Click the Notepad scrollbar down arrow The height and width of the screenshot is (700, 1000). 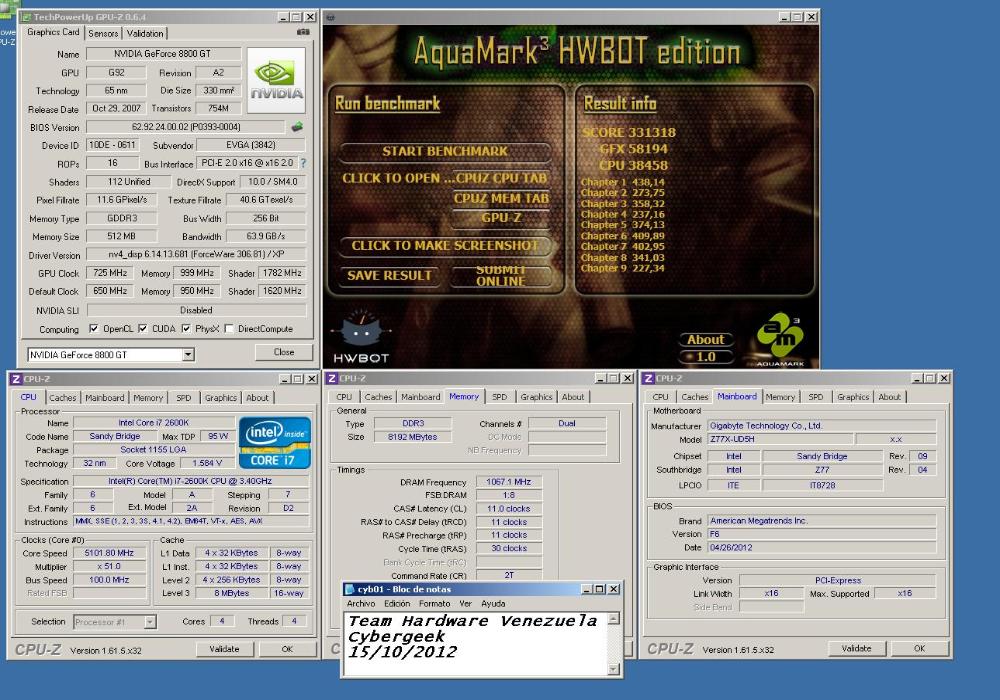click(613, 669)
